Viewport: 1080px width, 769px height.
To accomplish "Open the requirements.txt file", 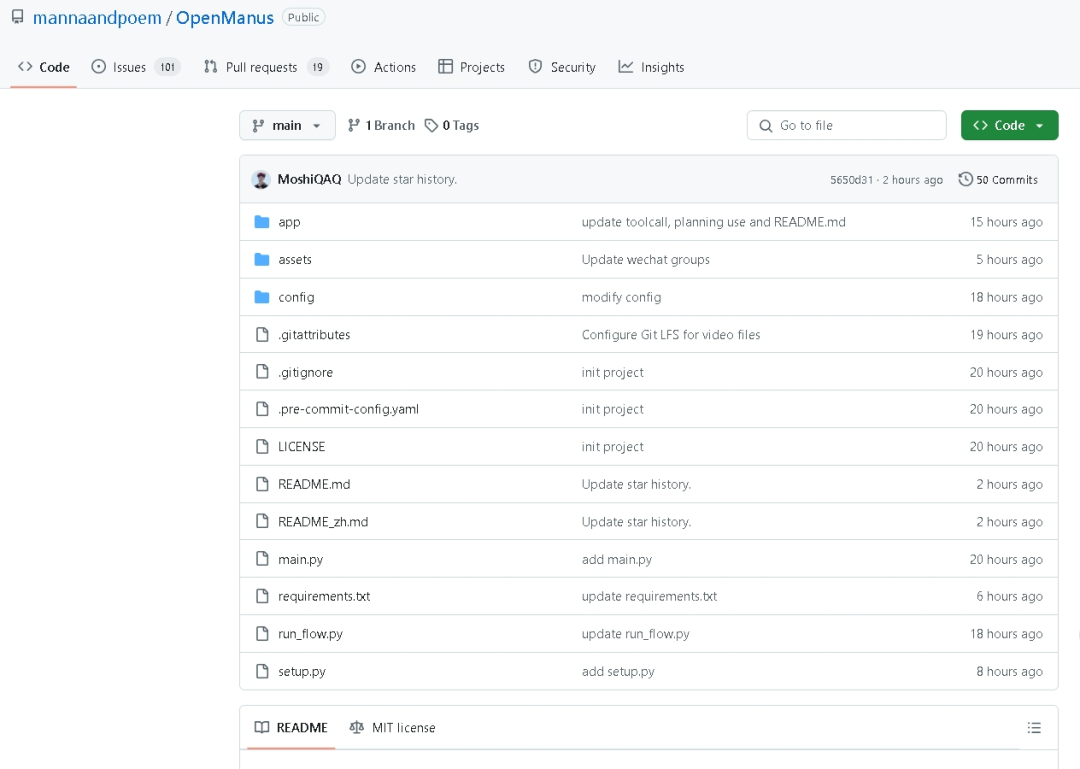I will point(324,596).
